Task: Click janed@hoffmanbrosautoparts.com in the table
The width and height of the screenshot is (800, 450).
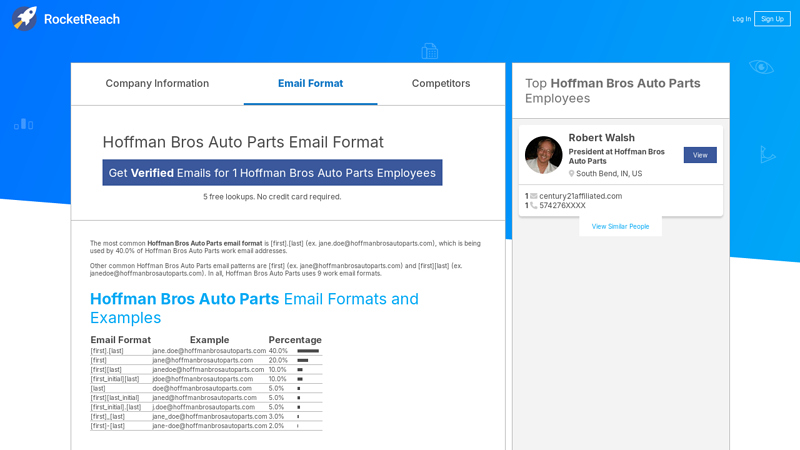Action: coord(205,397)
